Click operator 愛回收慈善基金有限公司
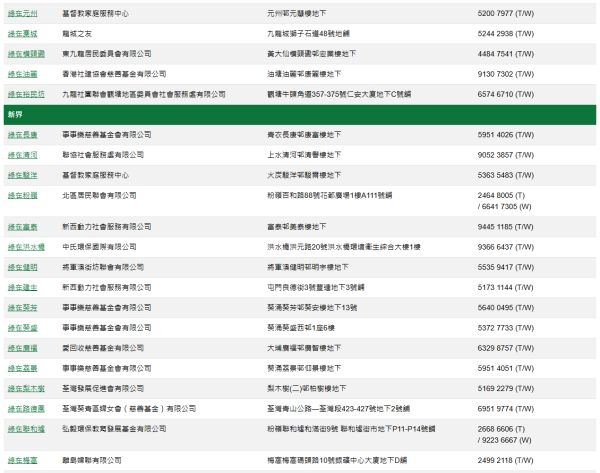The image size is (600, 473). pos(103,348)
